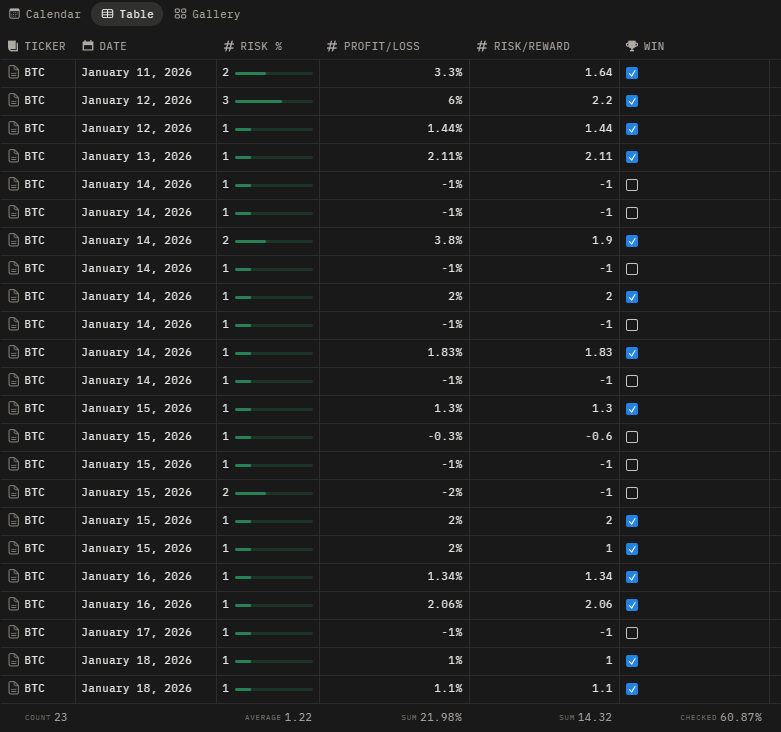The height and width of the screenshot is (732, 781).
Task: Select the '1.64' risk/reward cell
Action: [x=544, y=73]
